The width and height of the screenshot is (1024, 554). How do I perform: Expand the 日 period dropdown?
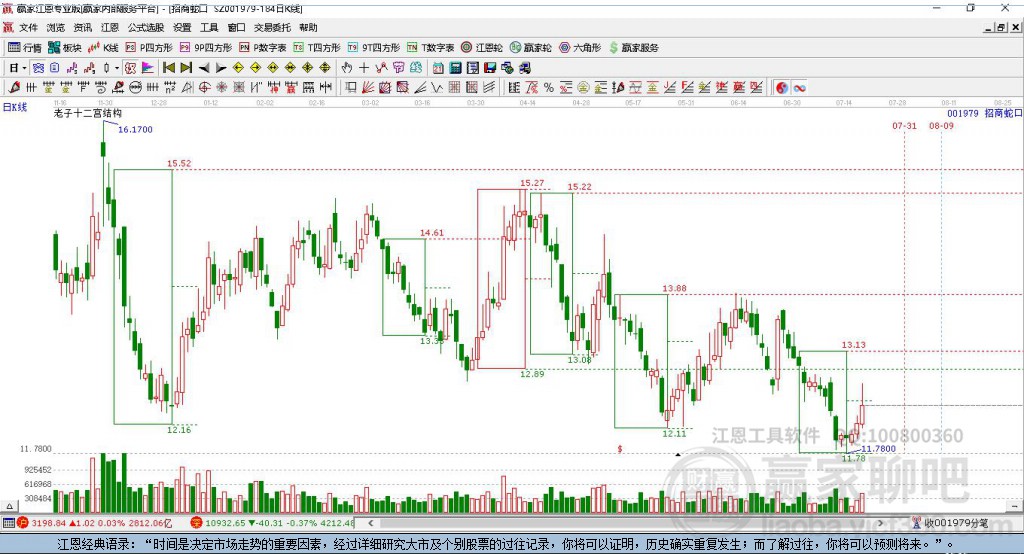(24, 68)
